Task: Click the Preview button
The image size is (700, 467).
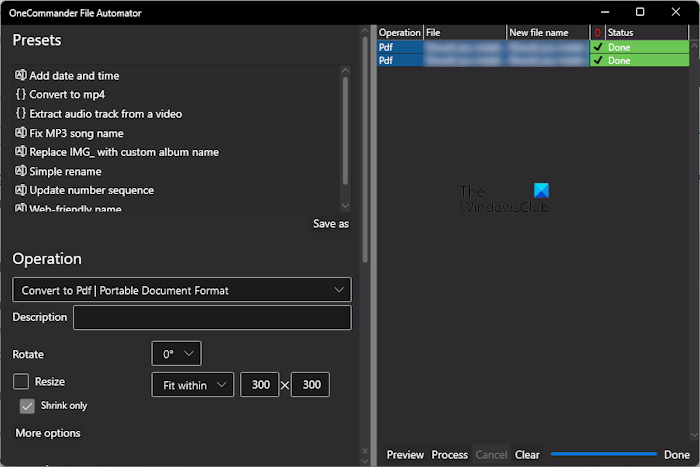Action: 405,454
